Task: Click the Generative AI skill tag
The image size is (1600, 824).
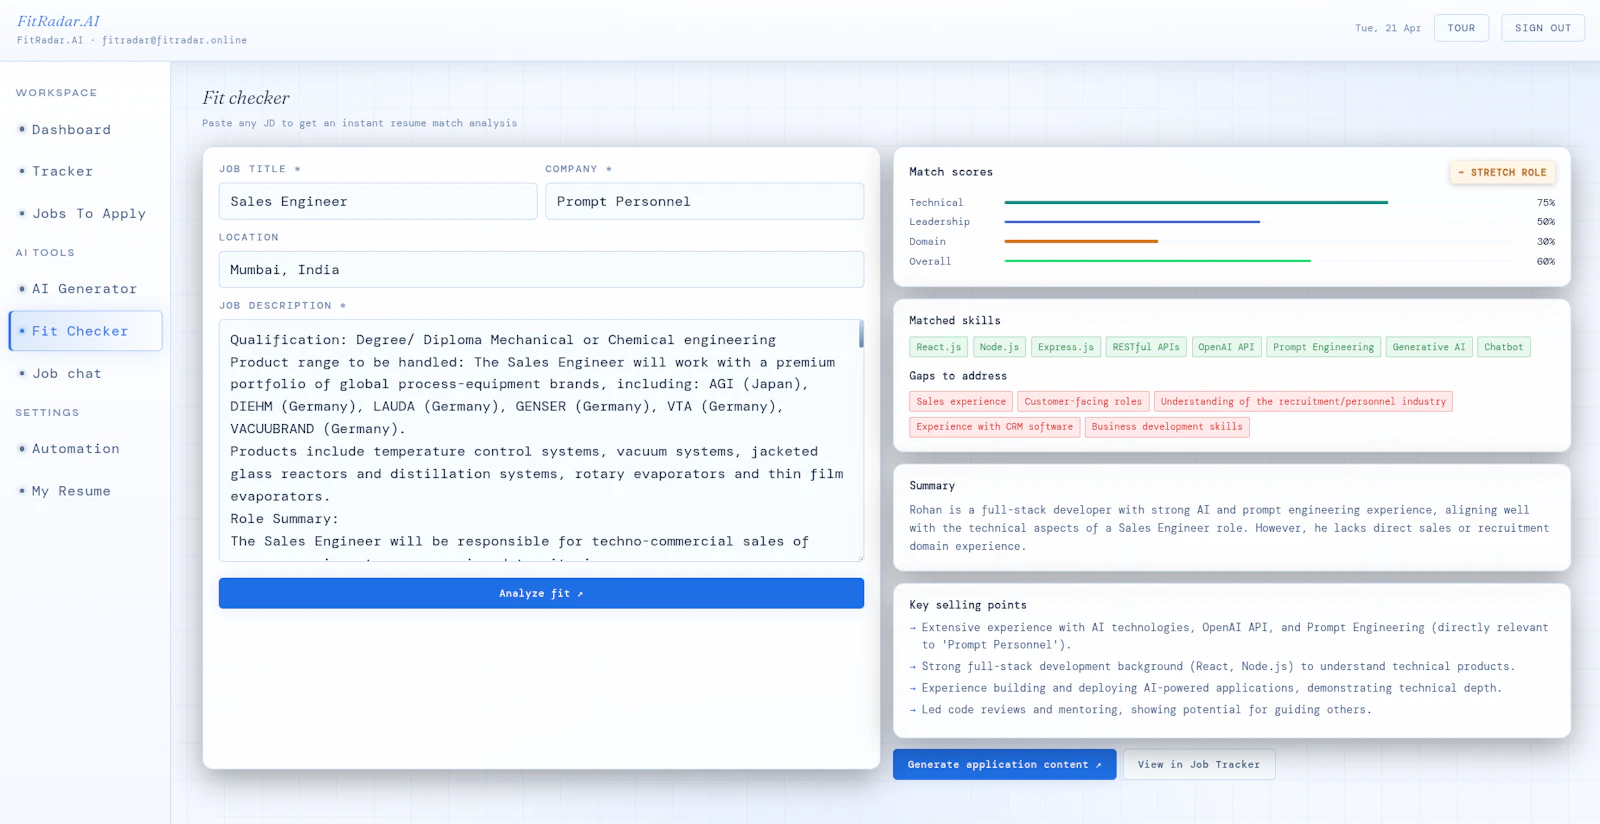Action: click(1429, 347)
